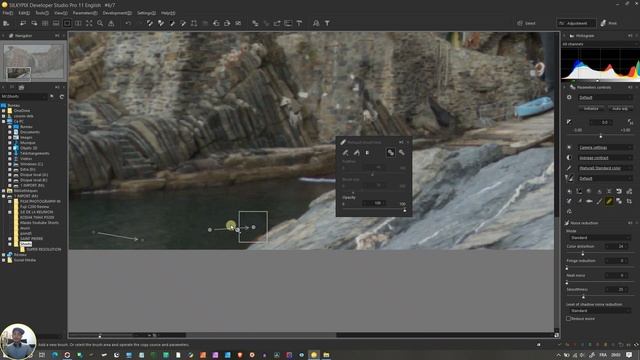Image resolution: width=640 pixels, height=360 pixels.
Task: Open the Help menu
Action: (x=167, y=13)
